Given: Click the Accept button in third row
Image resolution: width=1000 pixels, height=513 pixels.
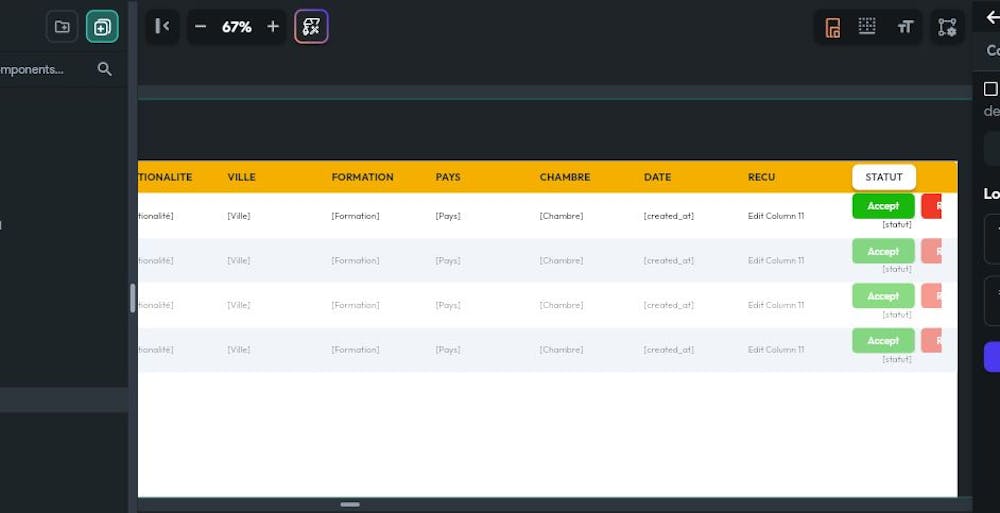Looking at the screenshot, I should pos(883,296).
